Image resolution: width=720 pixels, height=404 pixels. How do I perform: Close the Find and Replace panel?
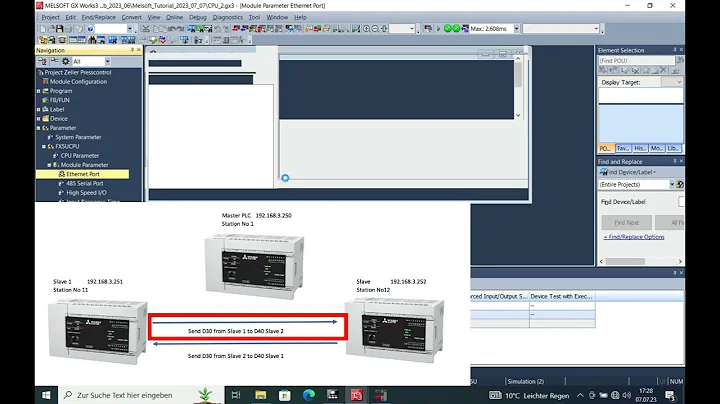point(681,161)
